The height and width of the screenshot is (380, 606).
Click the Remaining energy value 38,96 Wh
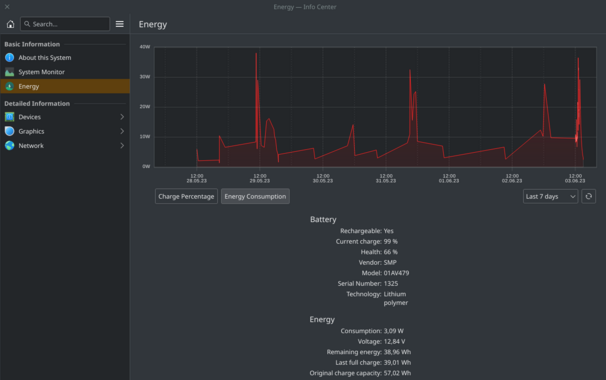pos(397,352)
